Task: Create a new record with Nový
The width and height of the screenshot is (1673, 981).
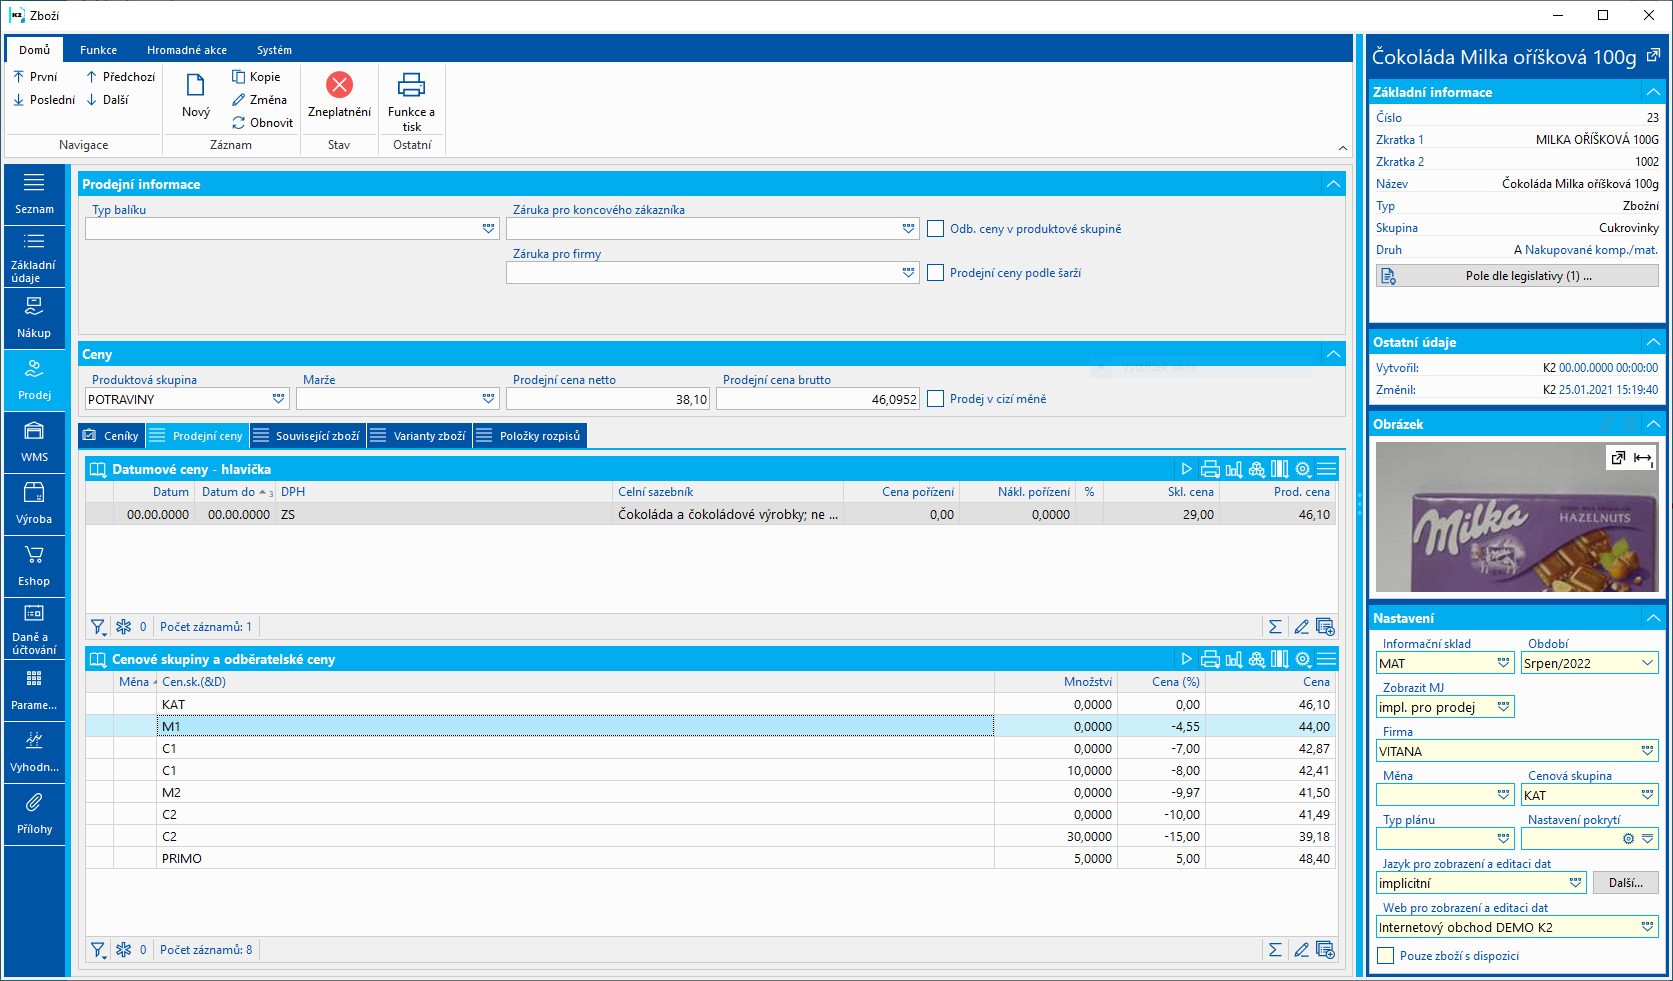Action: (196, 97)
